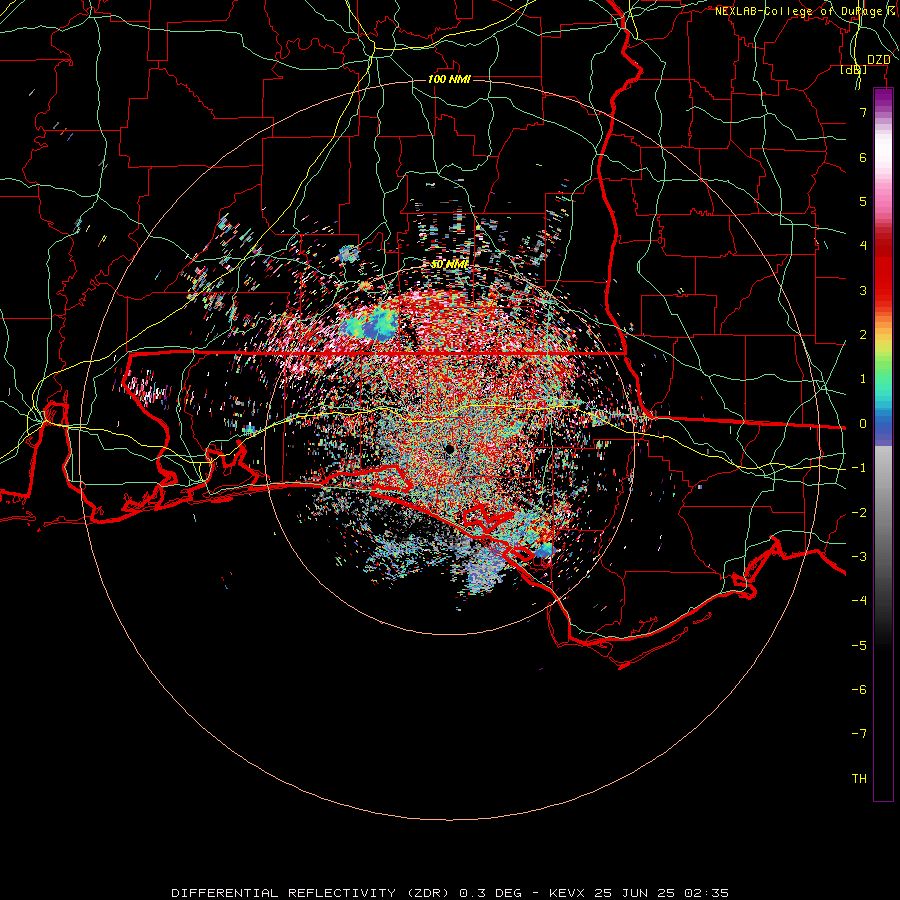Click the "-2" value on the color scale

click(859, 513)
